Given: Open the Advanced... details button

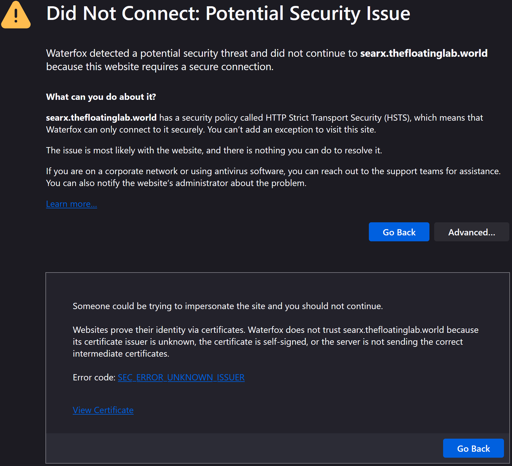Looking at the screenshot, I should [471, 232].
